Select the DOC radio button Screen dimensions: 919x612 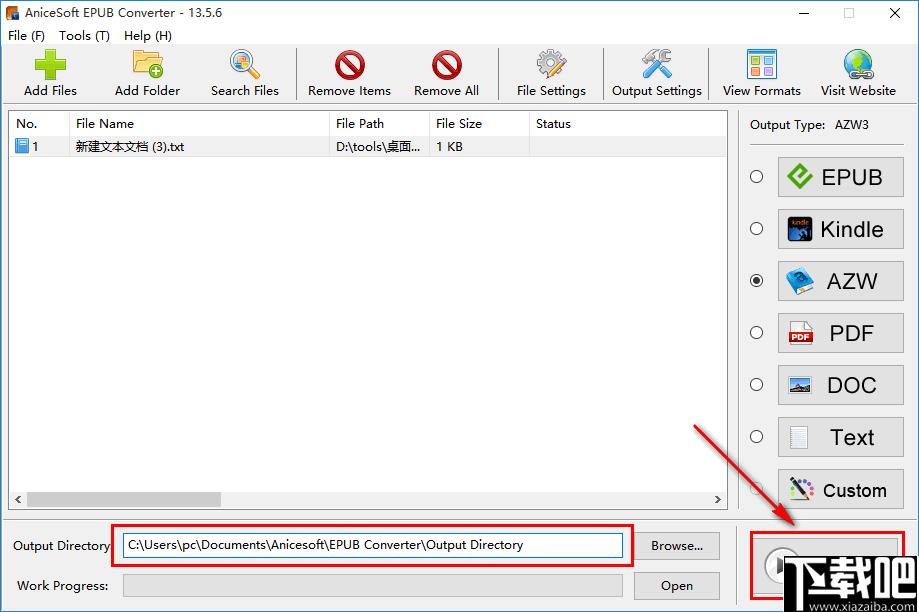757,385
